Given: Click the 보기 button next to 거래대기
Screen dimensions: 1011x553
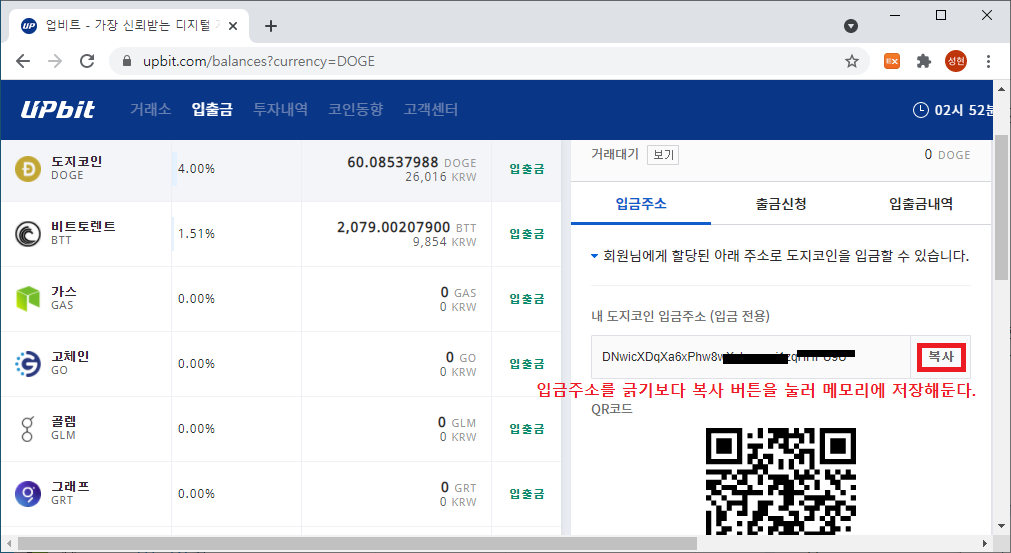Looking at the screenshot, I should (x=663, y=155).
